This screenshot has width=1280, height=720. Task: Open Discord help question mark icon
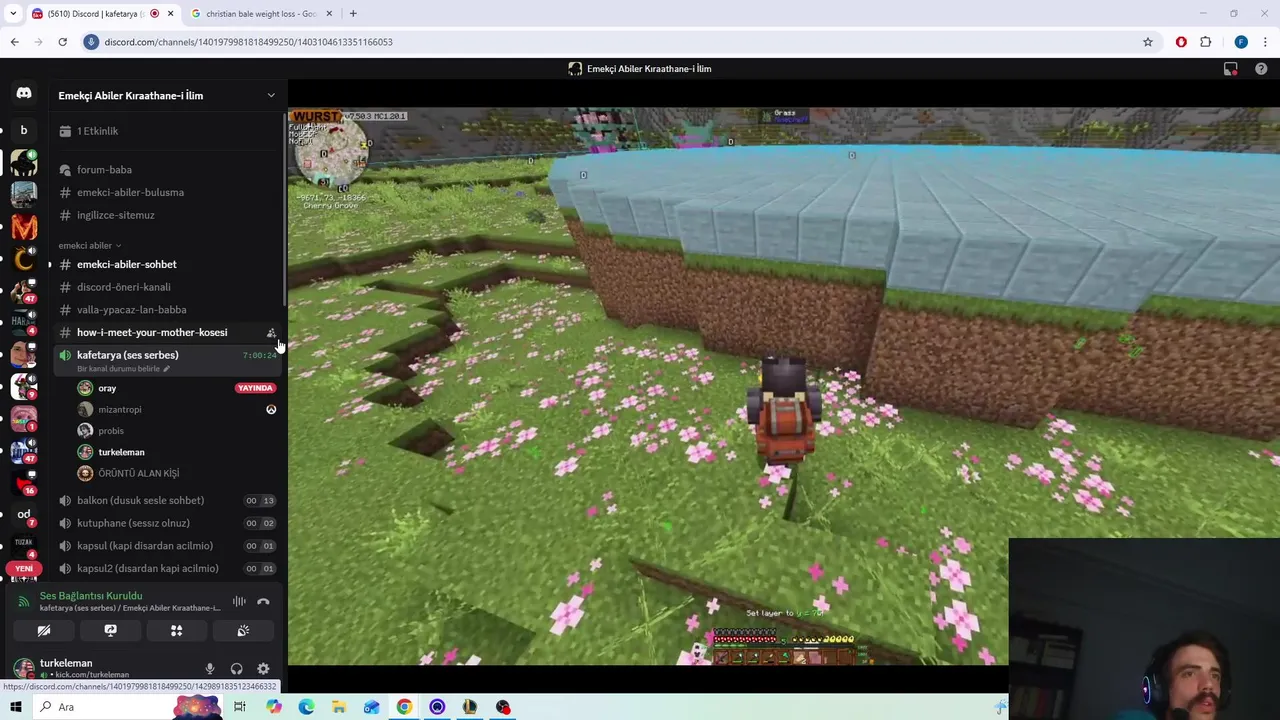(x=1261, y=69)
